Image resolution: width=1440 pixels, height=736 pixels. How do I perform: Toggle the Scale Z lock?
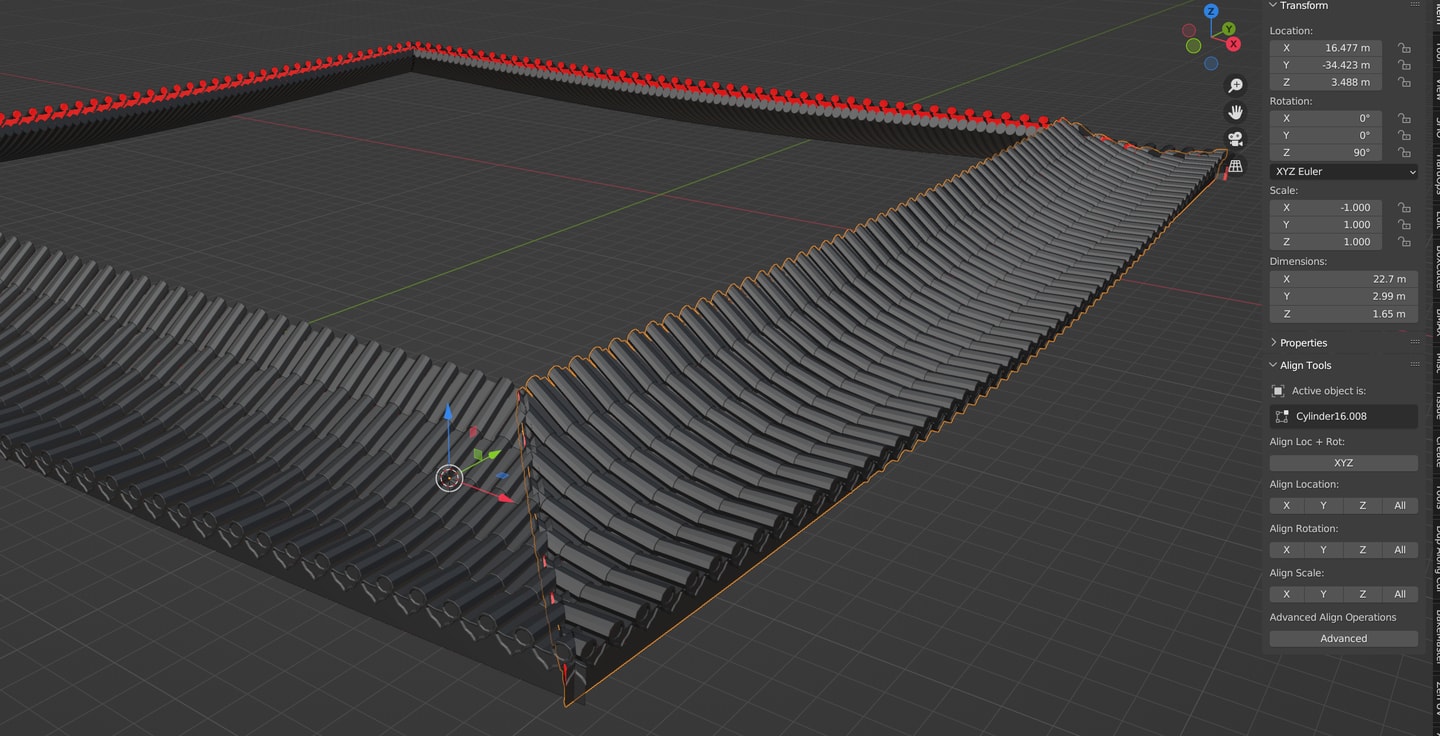point(1404,242)
